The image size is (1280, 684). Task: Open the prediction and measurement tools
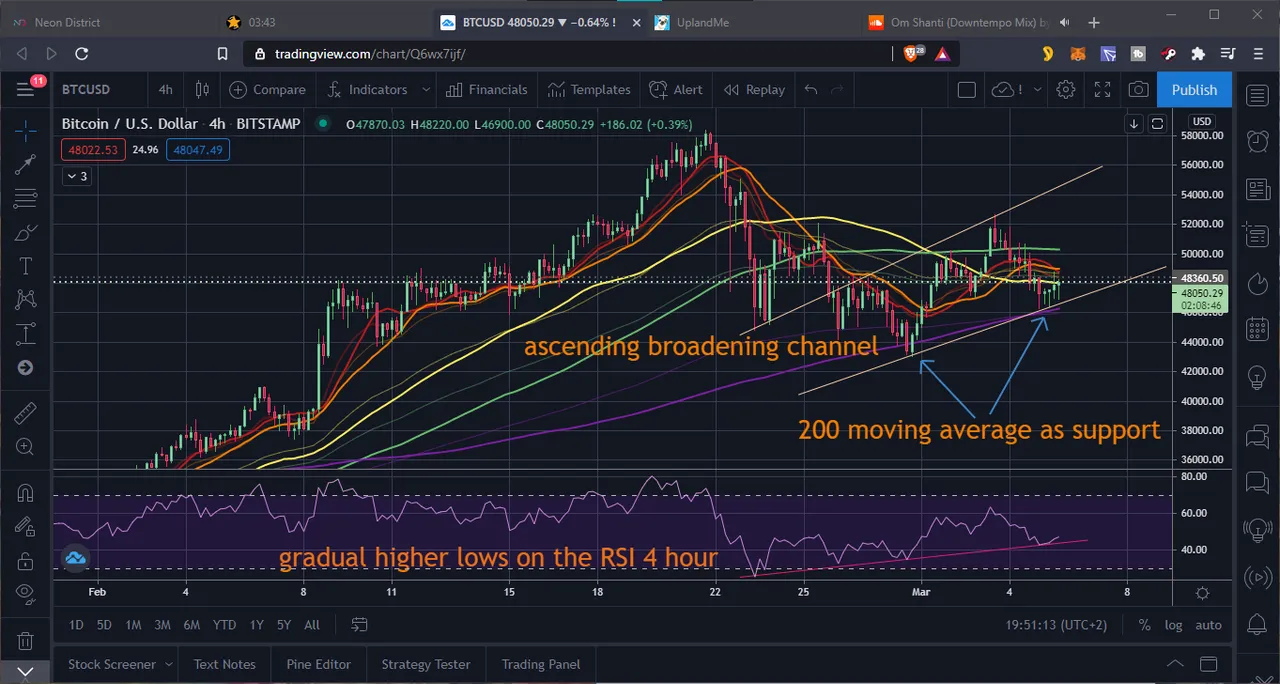(x=26, y=333)
